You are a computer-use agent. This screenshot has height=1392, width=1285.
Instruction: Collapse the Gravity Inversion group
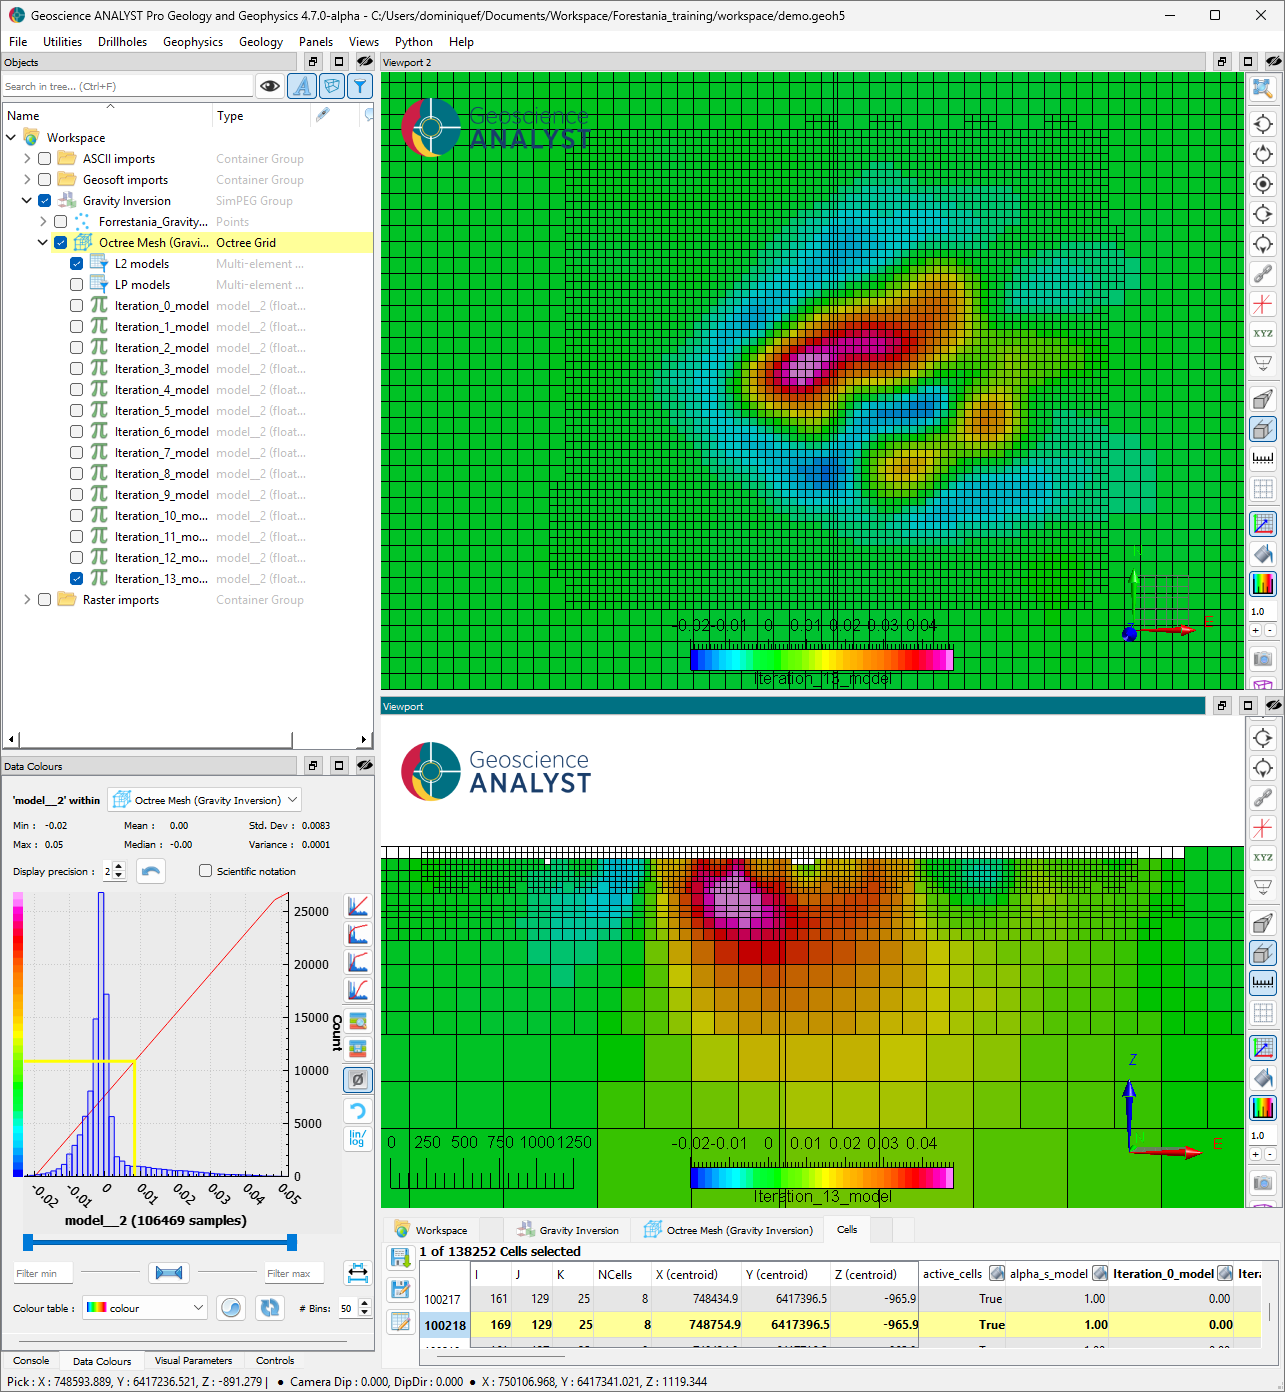pyautogui.click(x=27, y=201)
